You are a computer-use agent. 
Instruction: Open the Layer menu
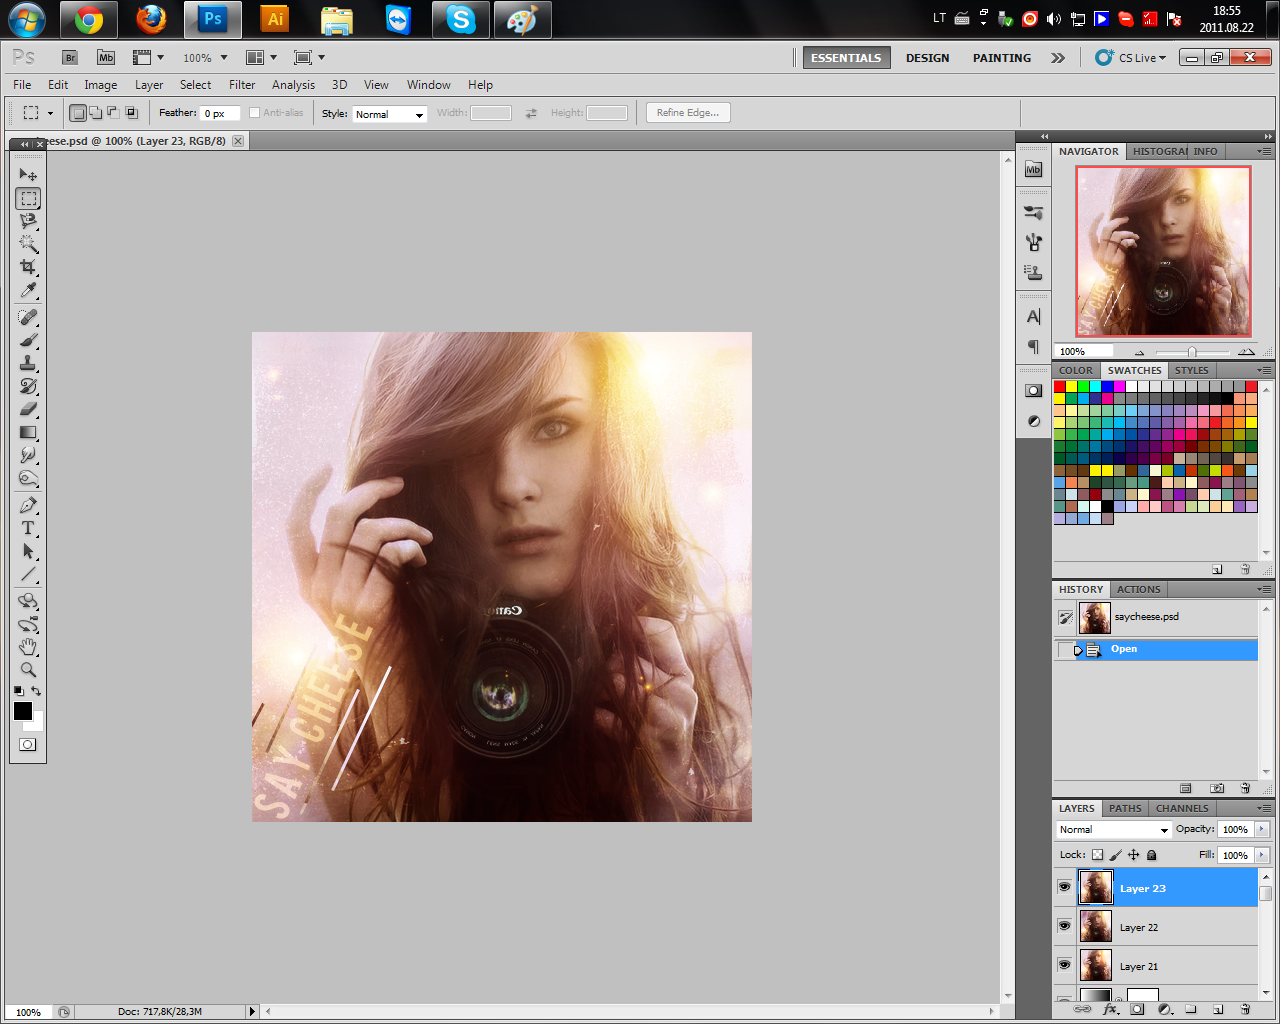(x=149, y=85)
